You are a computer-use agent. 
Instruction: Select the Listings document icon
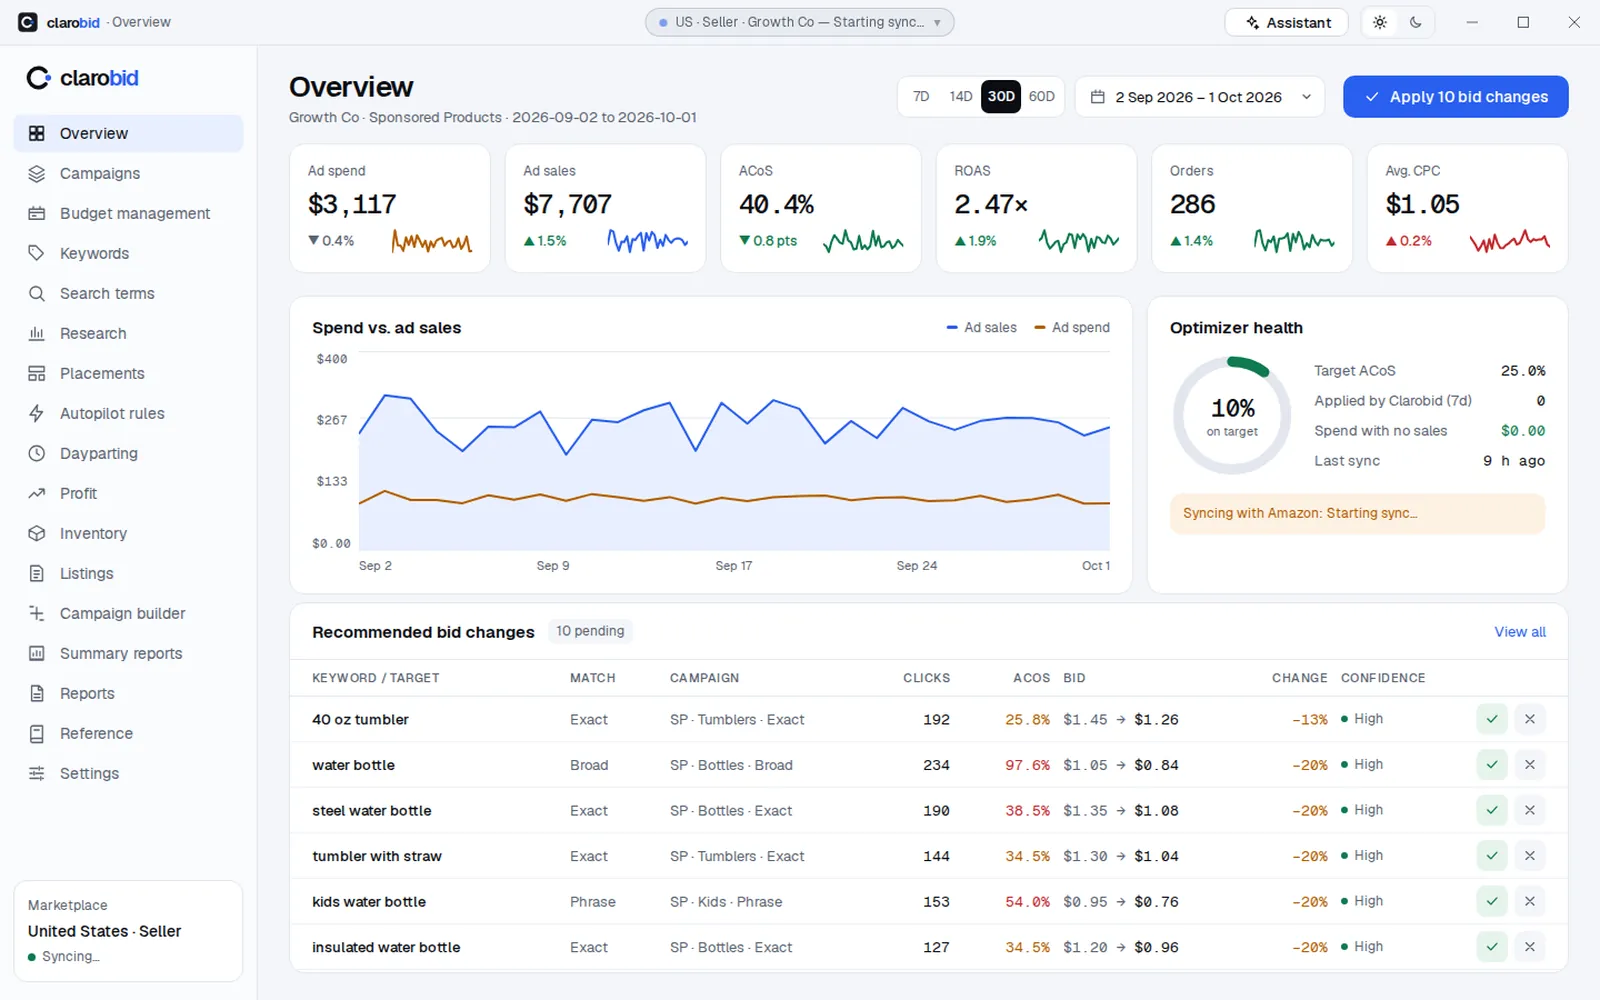click(37, 573)
